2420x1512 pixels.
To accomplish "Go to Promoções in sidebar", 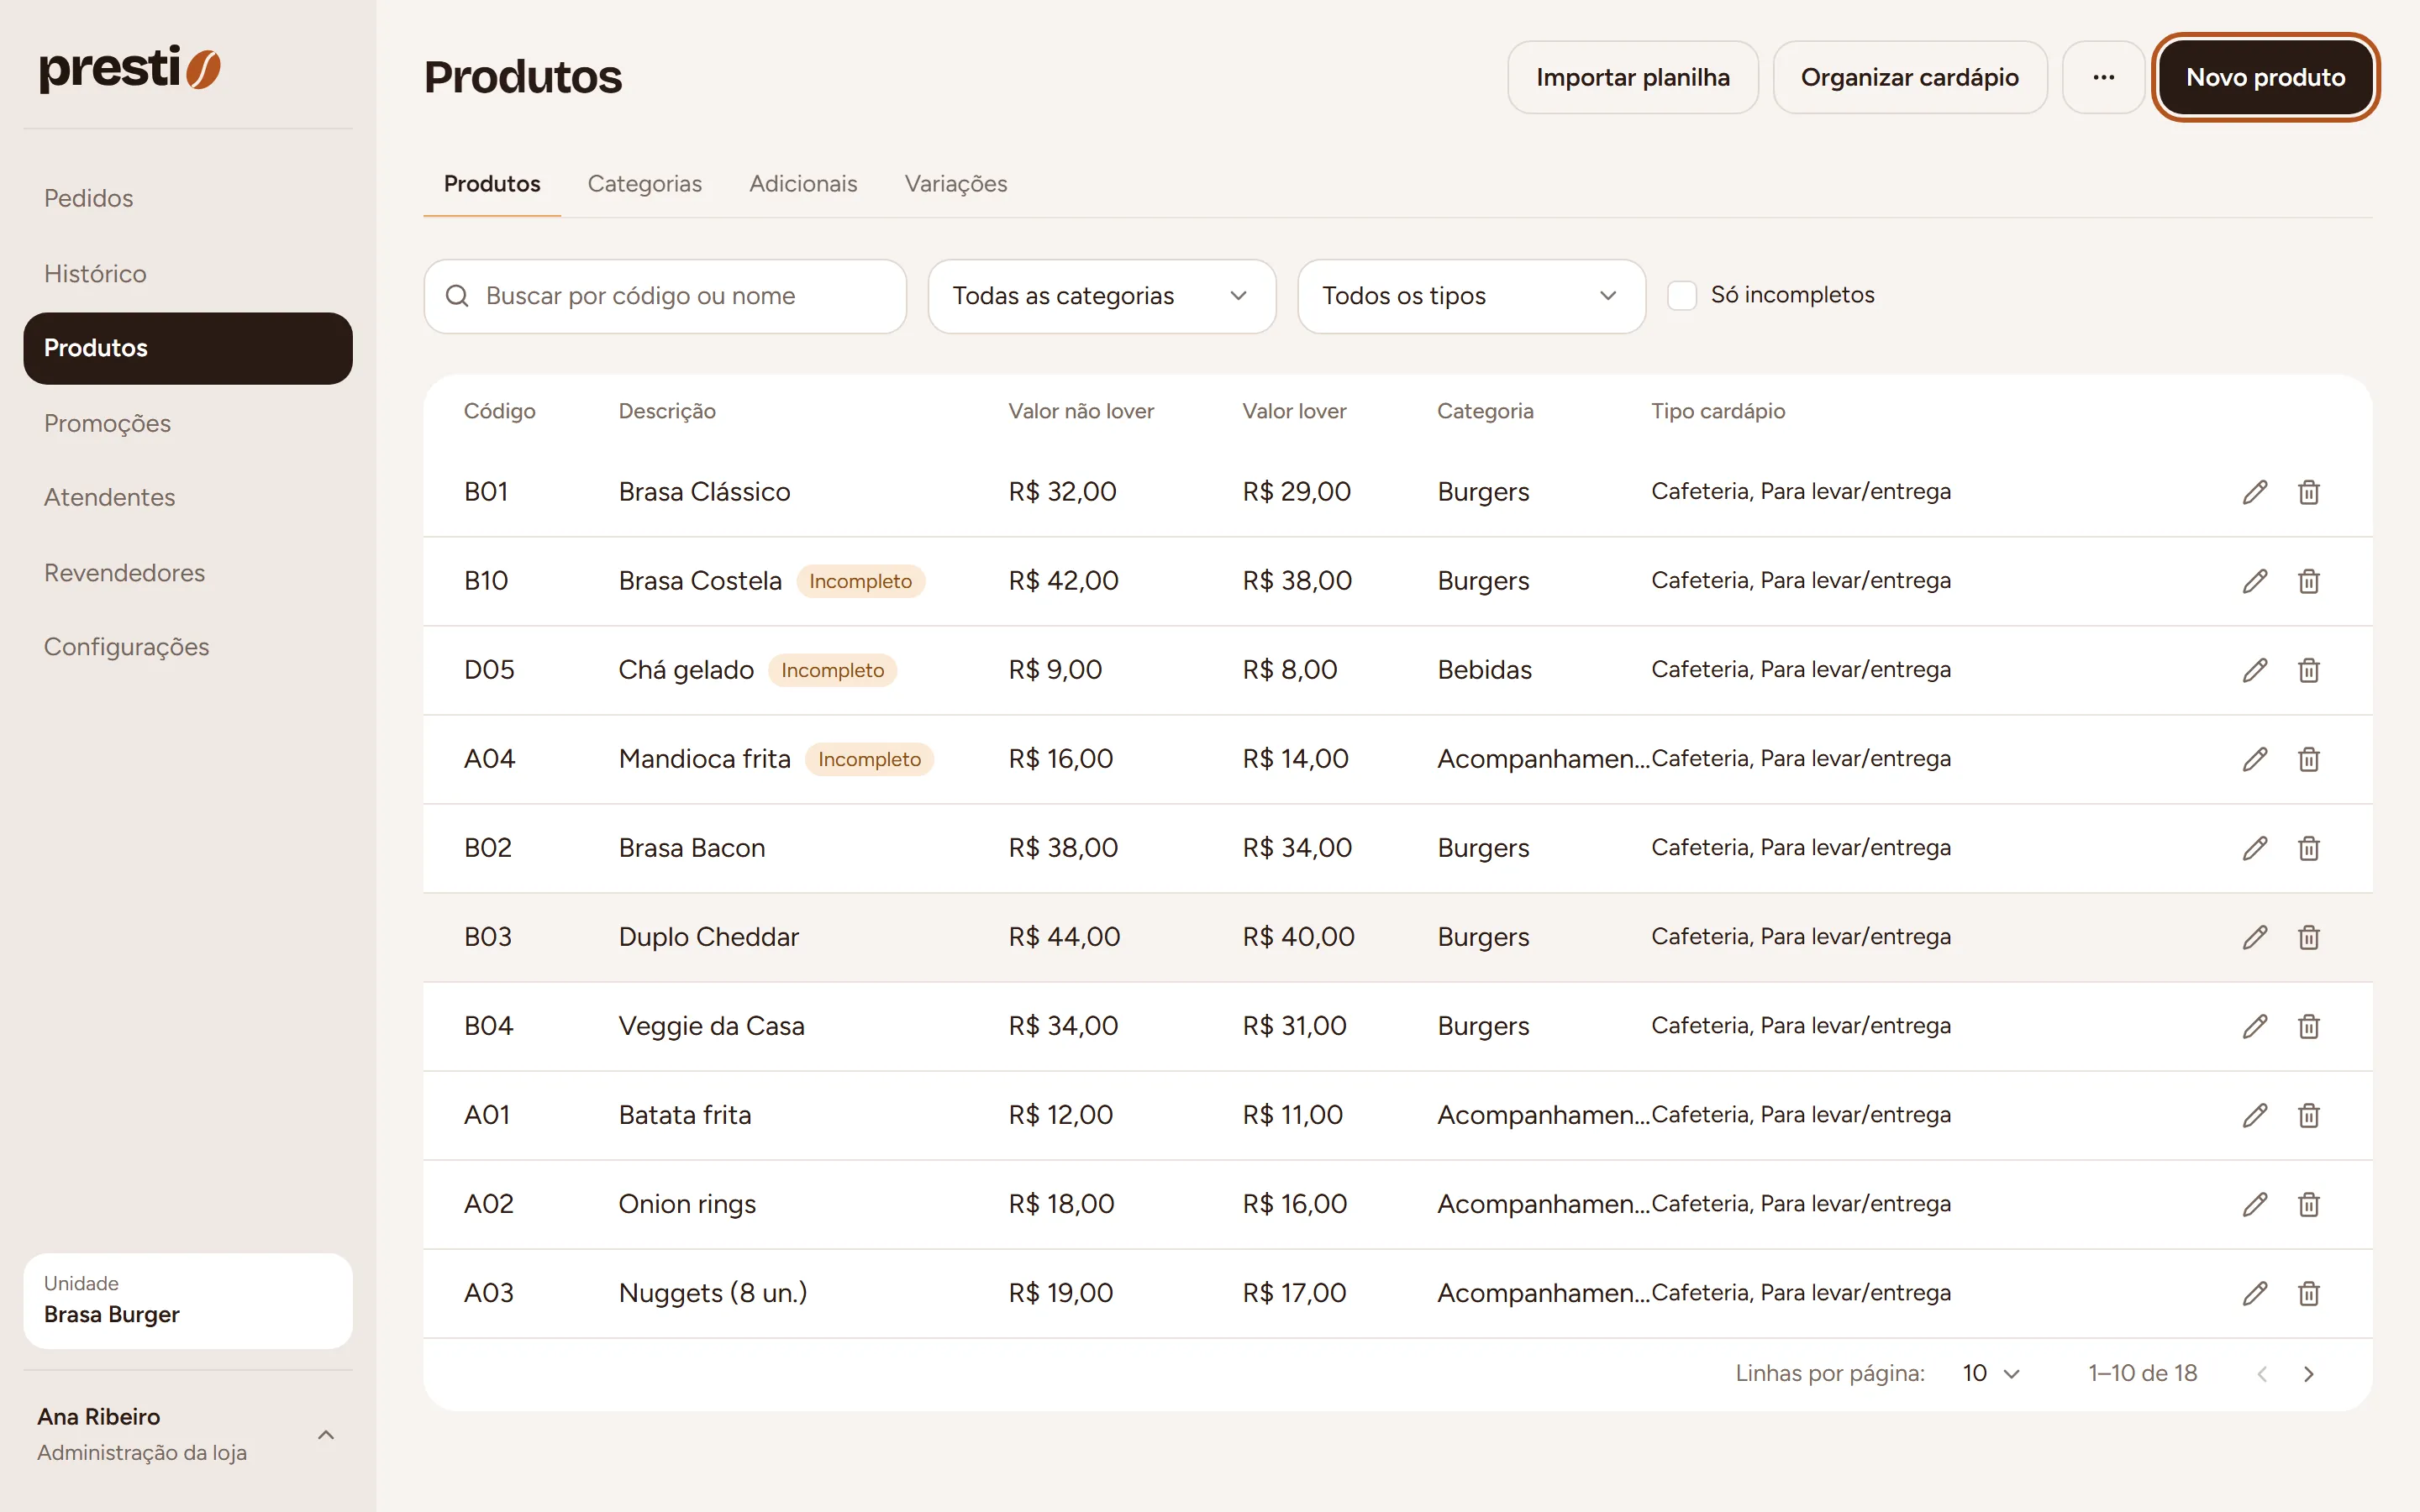I will tap(188, 423).
